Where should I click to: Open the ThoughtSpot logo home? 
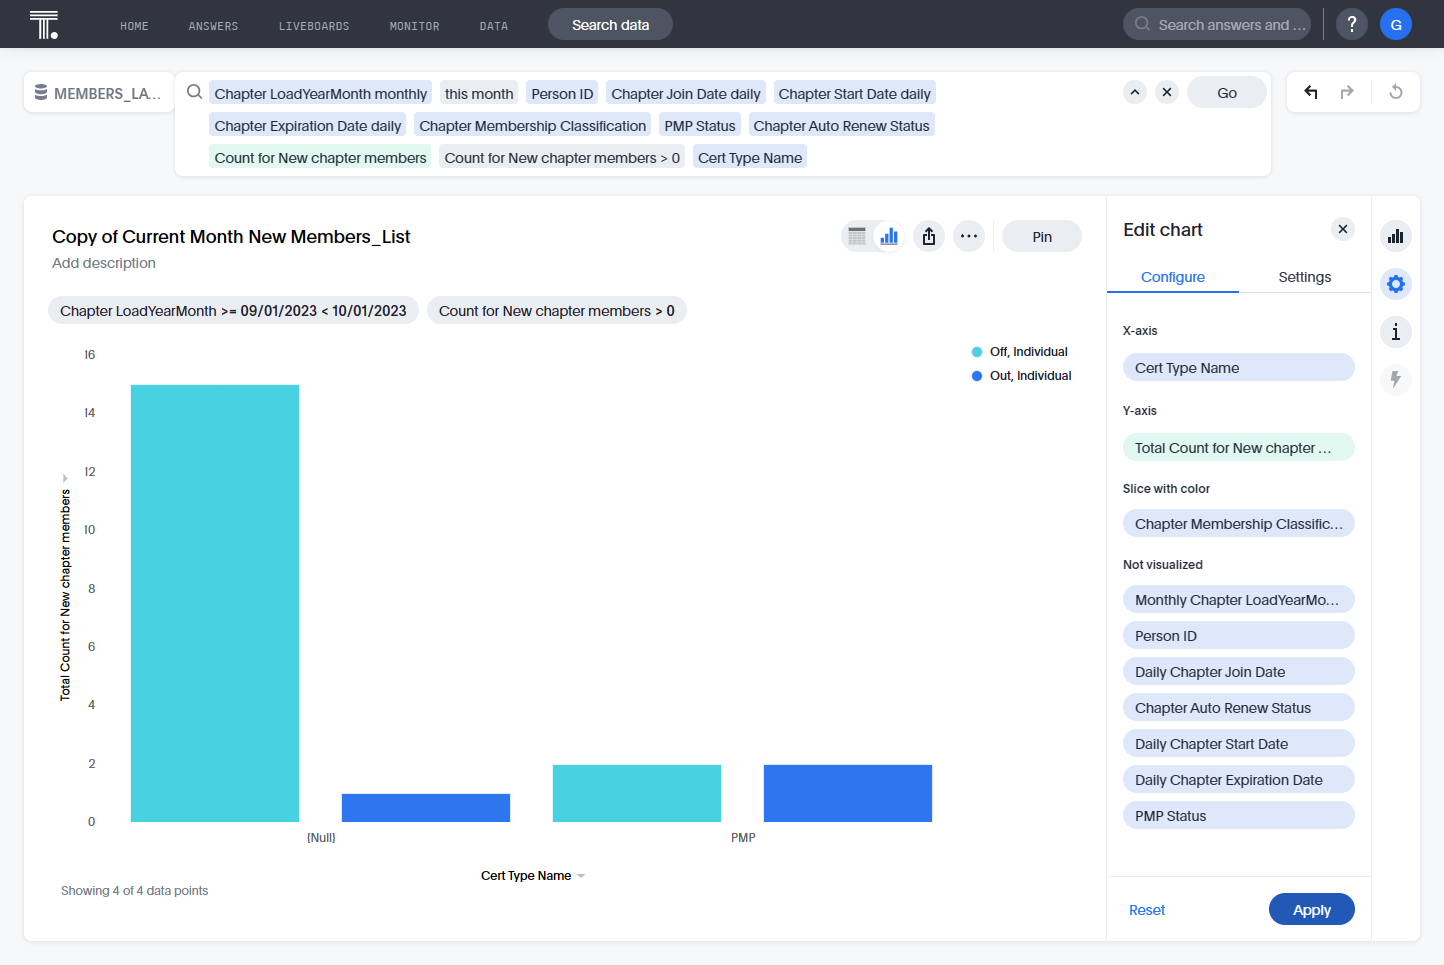(x=44, y=24)
